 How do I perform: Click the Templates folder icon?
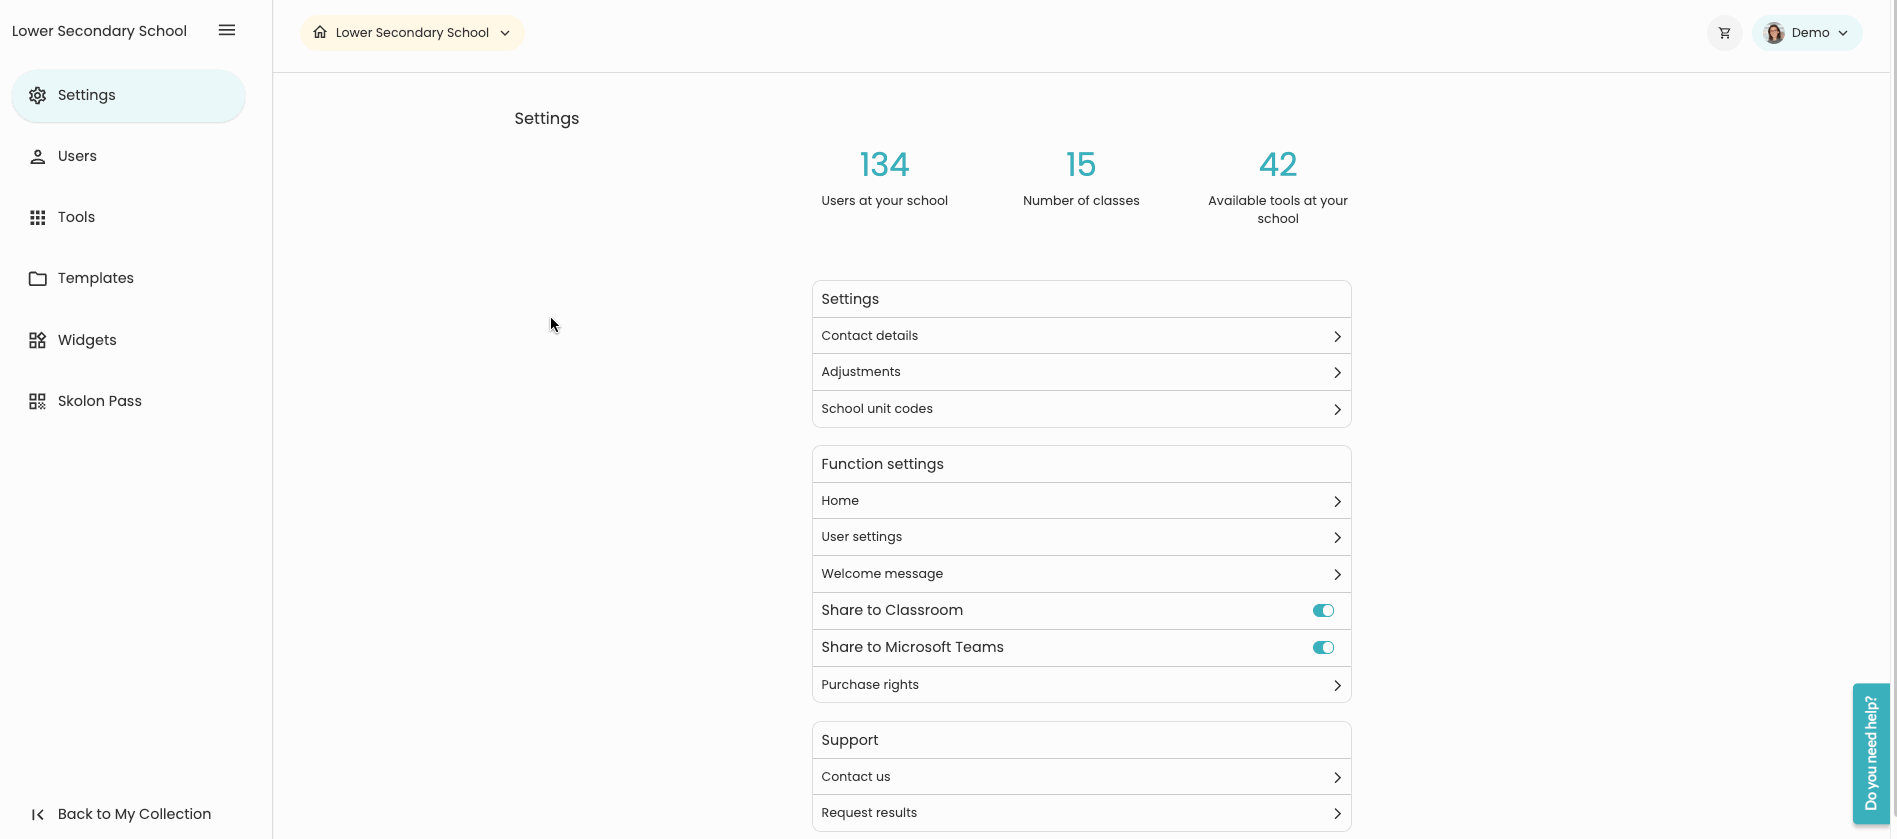(x=38, y=279)
